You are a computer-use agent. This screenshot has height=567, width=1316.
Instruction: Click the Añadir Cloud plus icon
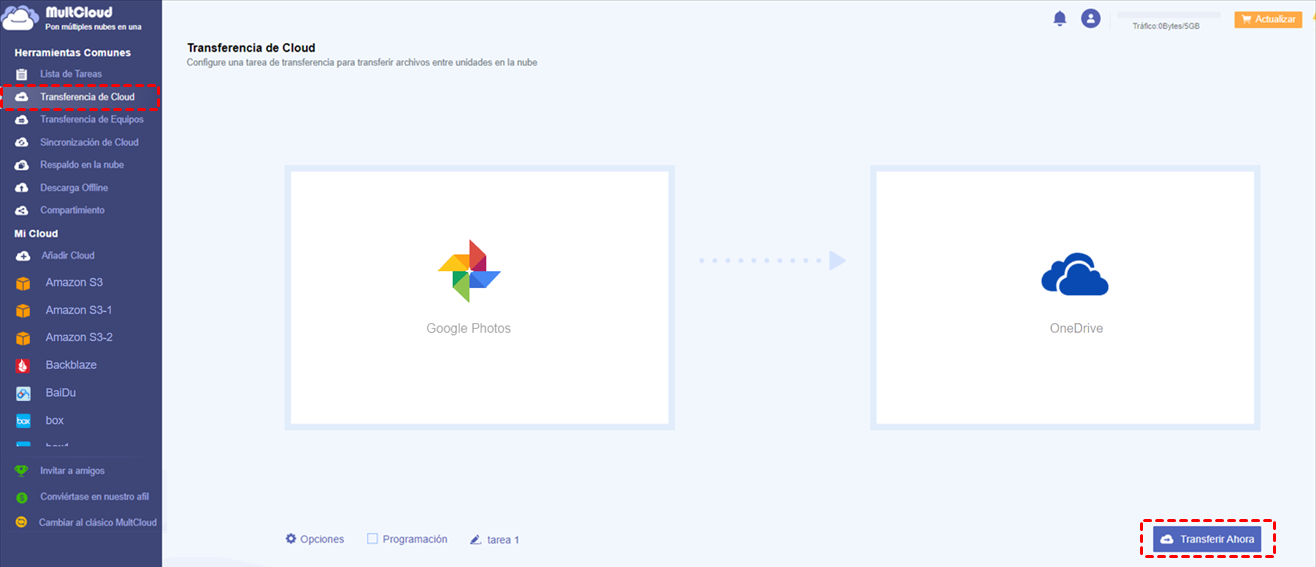[22, 256]
